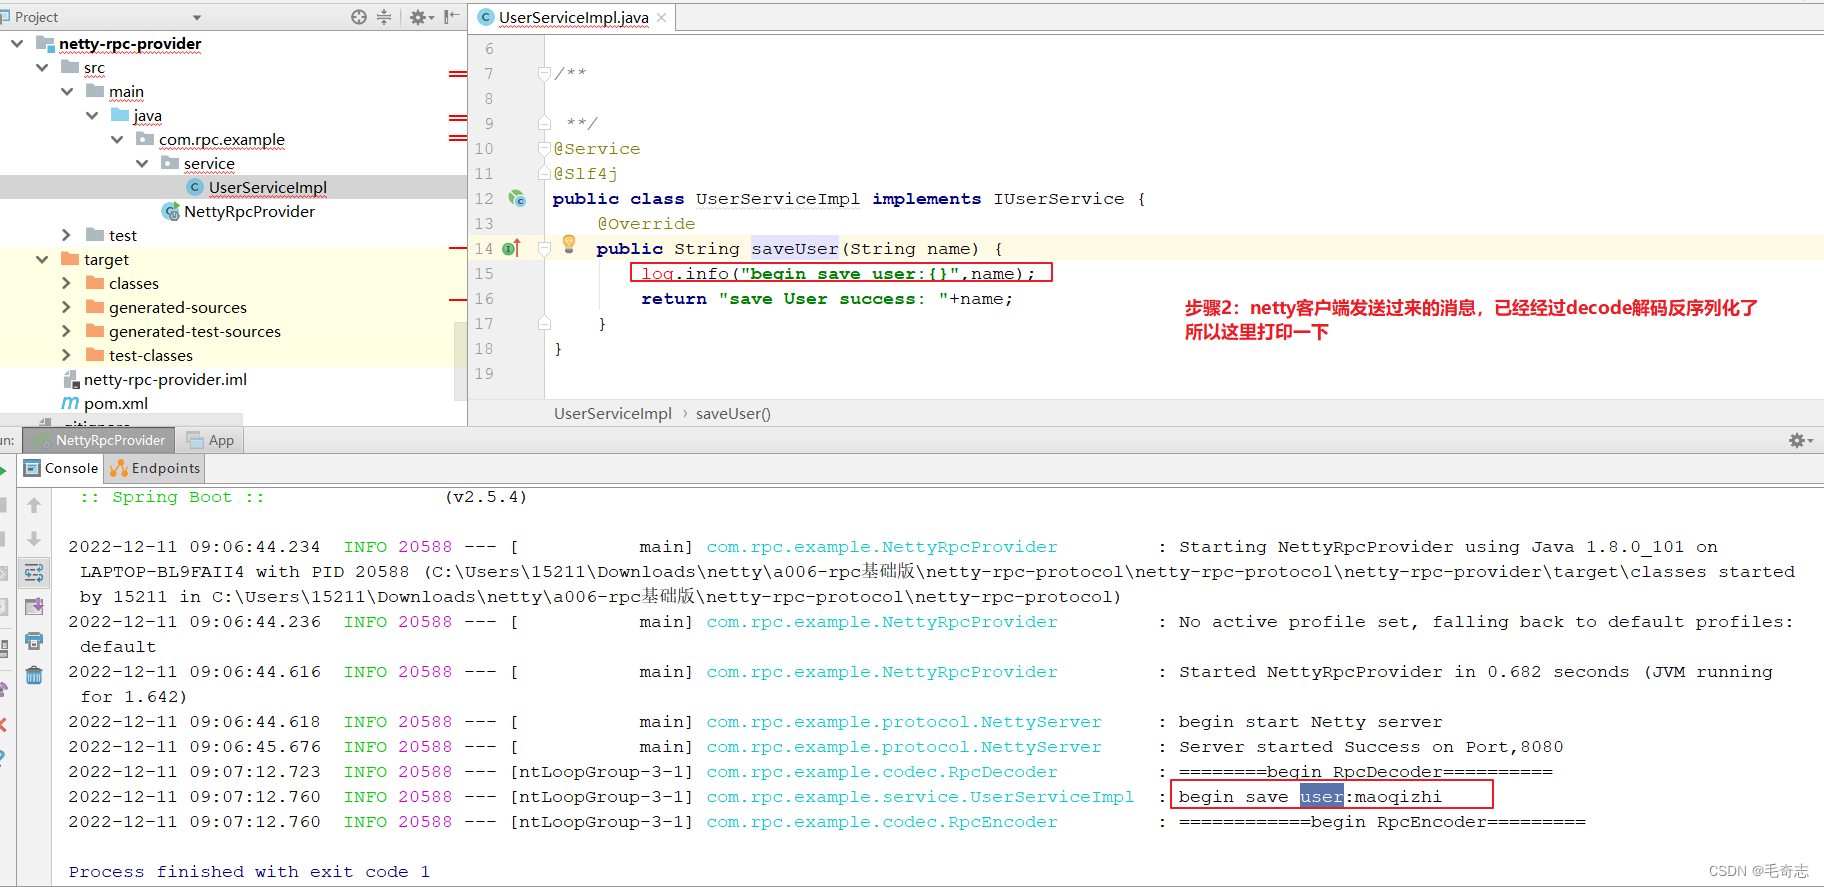Screen dimensions: 1824x887
Task: Expand the generated-test-sources folder node
Action: [67, 331]
